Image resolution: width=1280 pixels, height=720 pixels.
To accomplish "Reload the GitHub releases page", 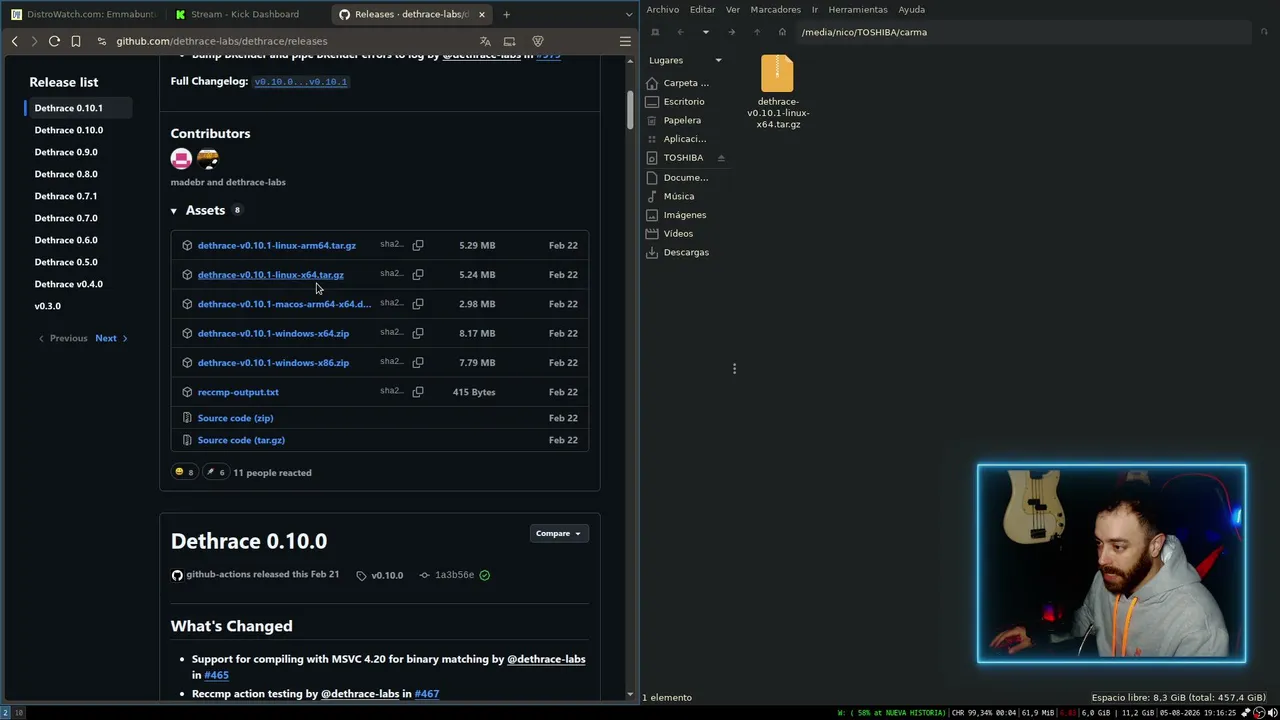I will (54, 41).
